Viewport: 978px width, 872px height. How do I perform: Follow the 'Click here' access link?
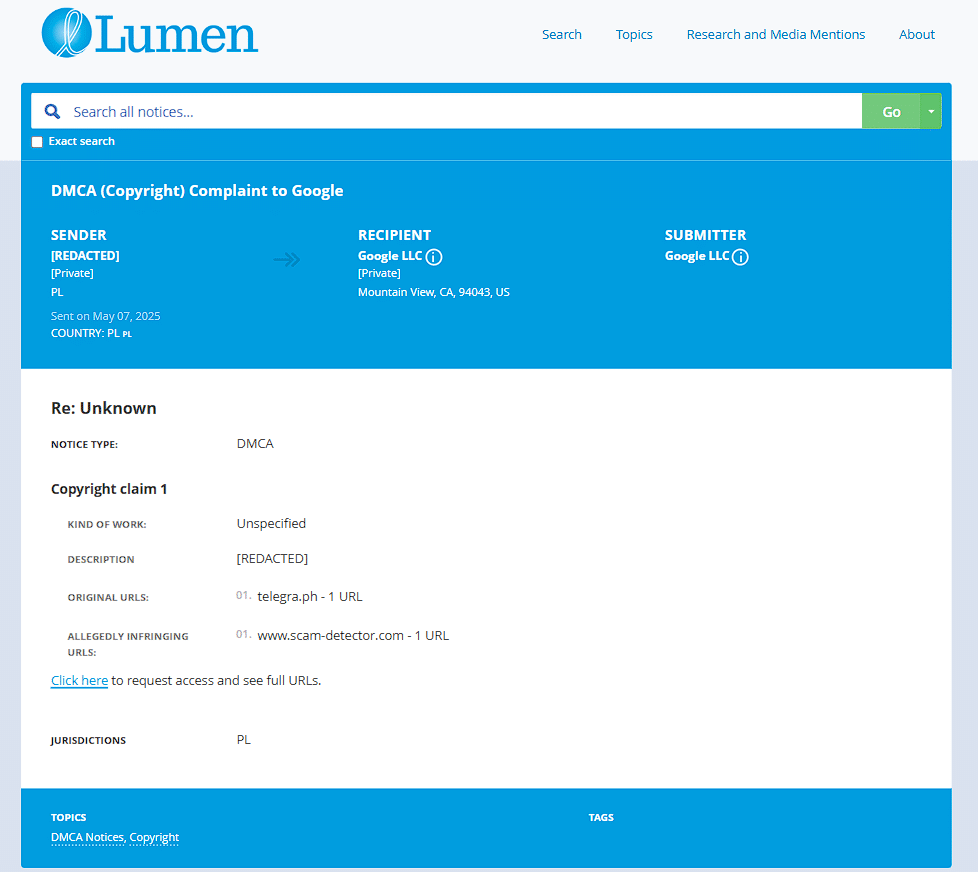(x=79, y=681)
